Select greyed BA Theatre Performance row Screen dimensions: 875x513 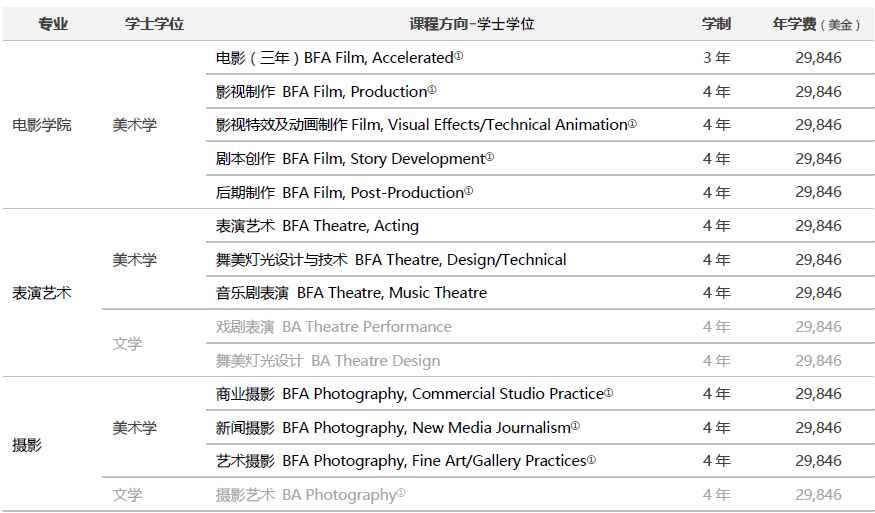pyautogui.click(x=540, y=327)
